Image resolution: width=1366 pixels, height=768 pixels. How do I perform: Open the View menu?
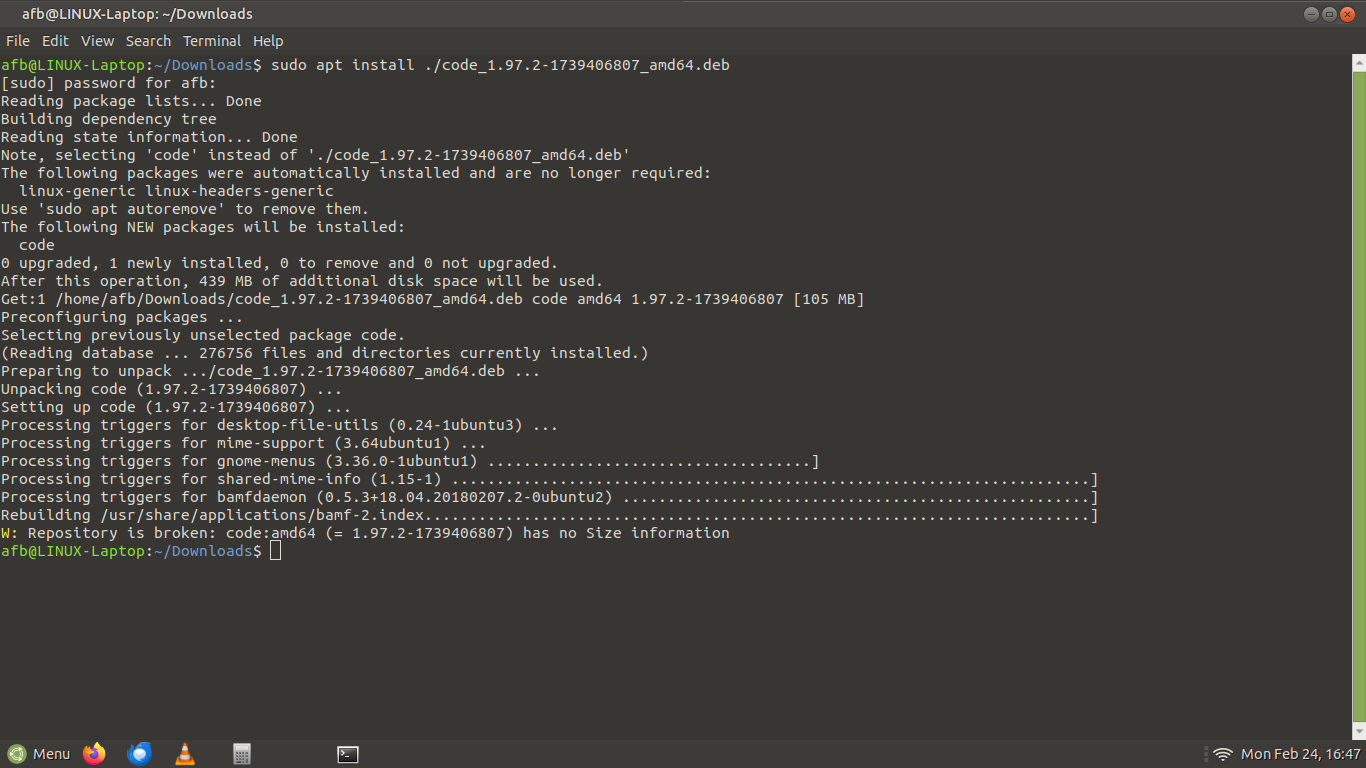97,41
